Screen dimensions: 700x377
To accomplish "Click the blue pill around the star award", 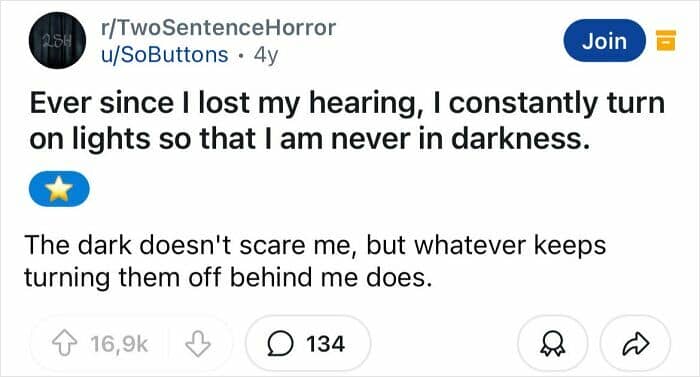I will click(x=59, y=189).
